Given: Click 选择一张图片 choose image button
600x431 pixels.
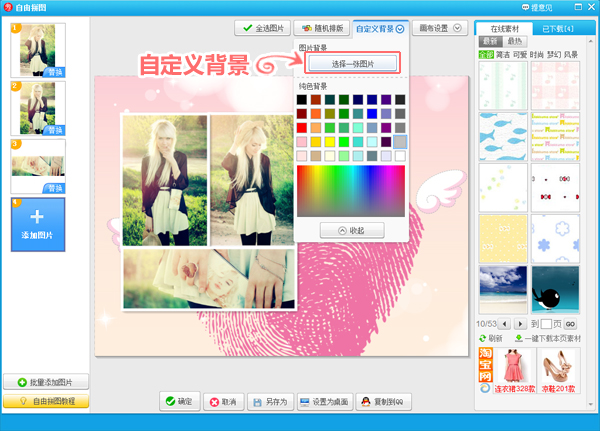Looking at the screenshot, I should point(351,63).
